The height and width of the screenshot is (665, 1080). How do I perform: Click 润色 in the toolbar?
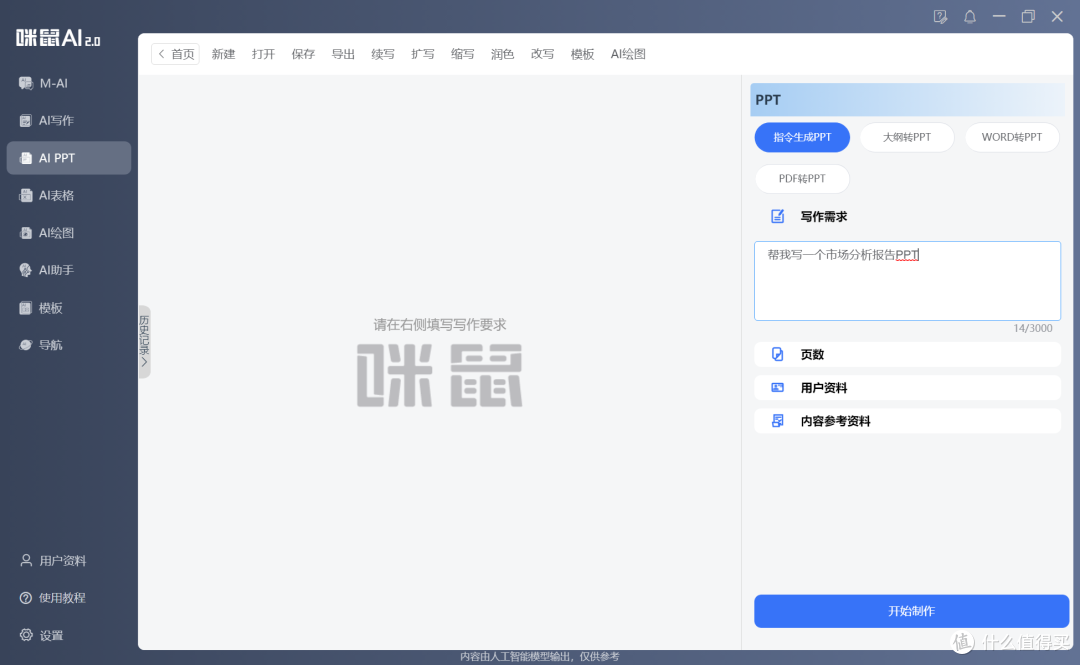tap(502, 54)
